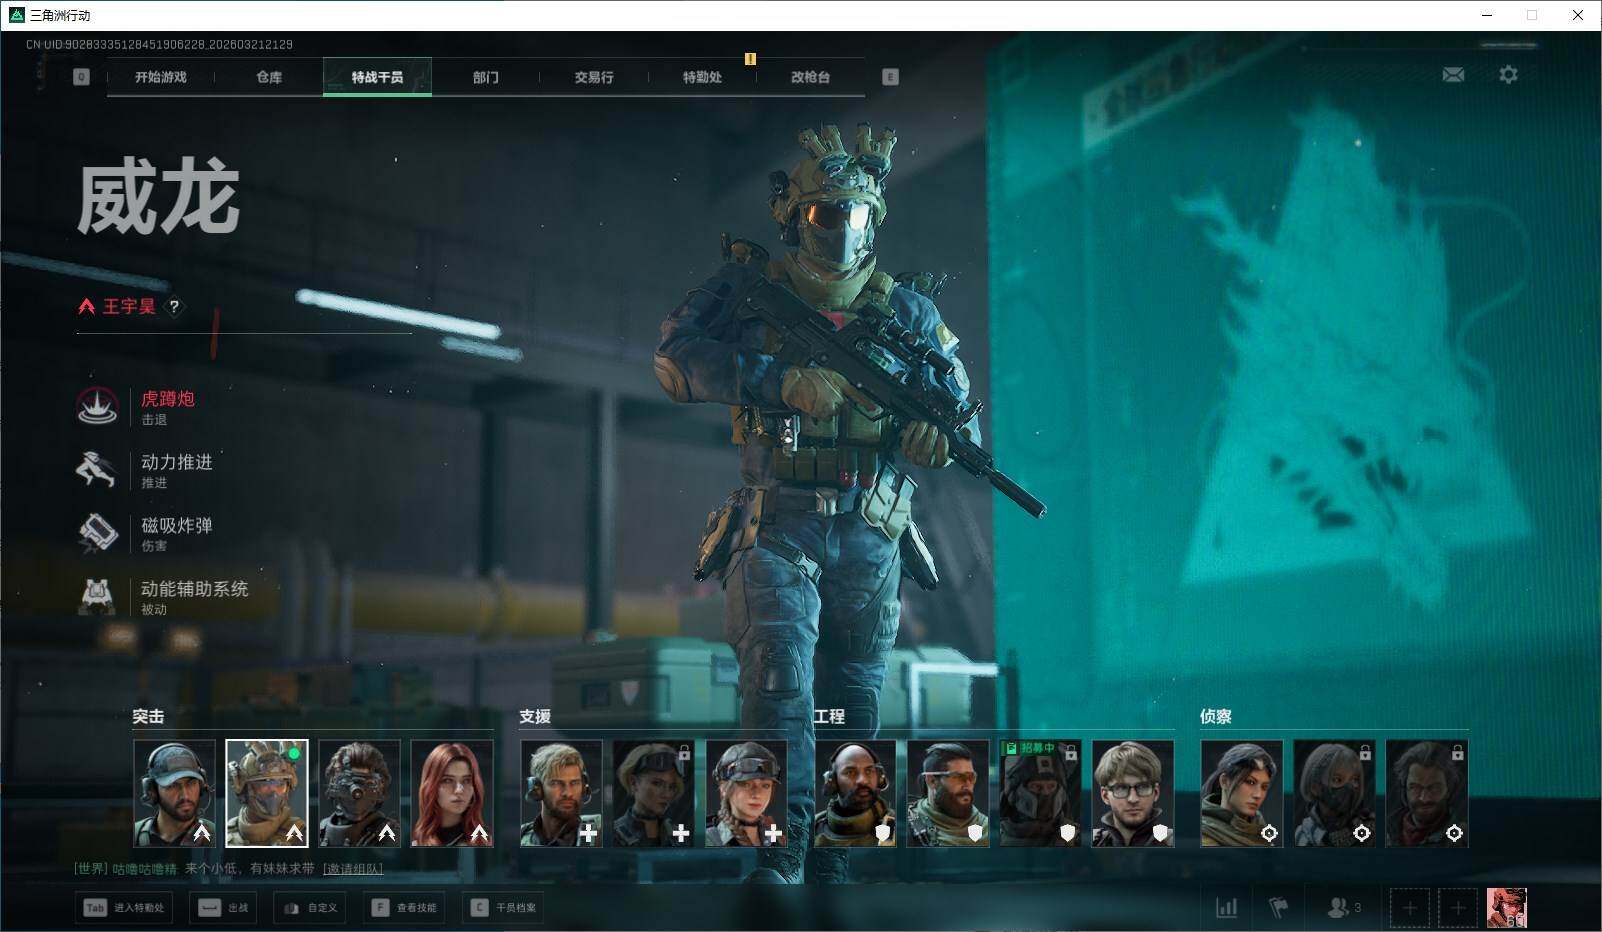Open the 部门 tab

486,77
